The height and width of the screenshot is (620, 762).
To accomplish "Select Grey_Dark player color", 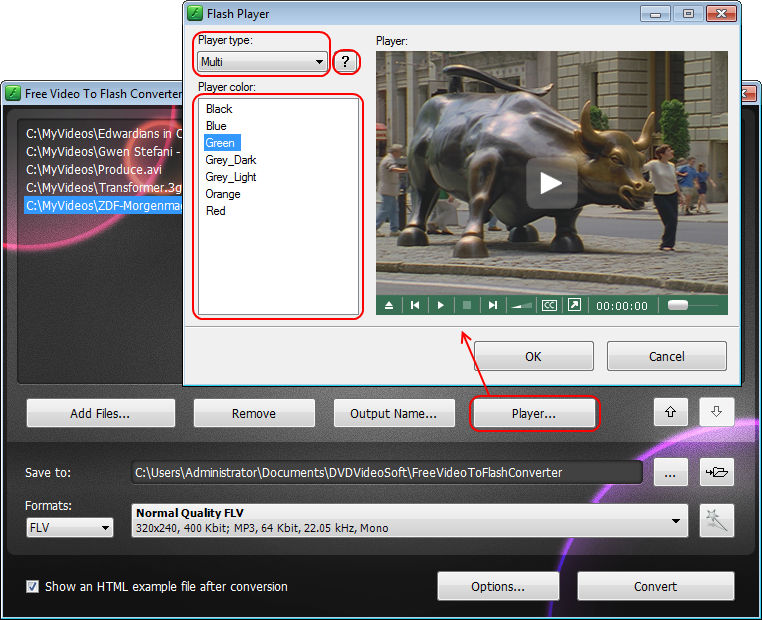I will pyautogui.click(x=231, y=160).
